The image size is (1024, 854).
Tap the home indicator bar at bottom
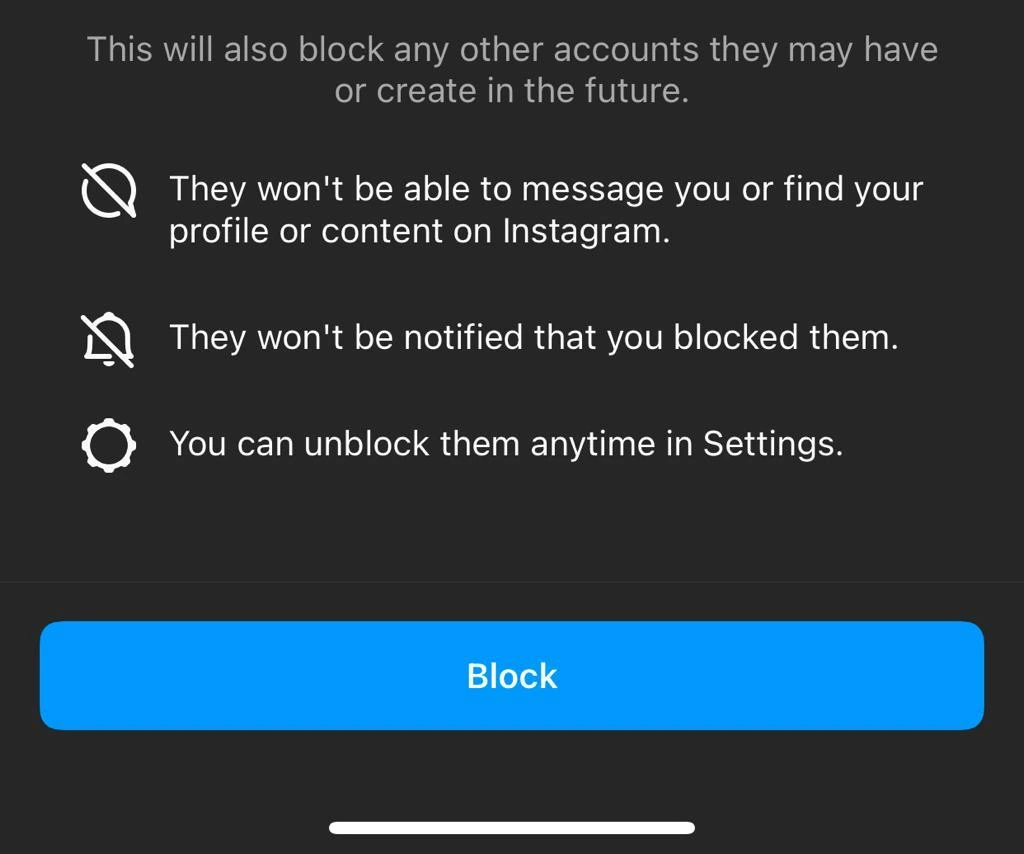click(512, 828)
